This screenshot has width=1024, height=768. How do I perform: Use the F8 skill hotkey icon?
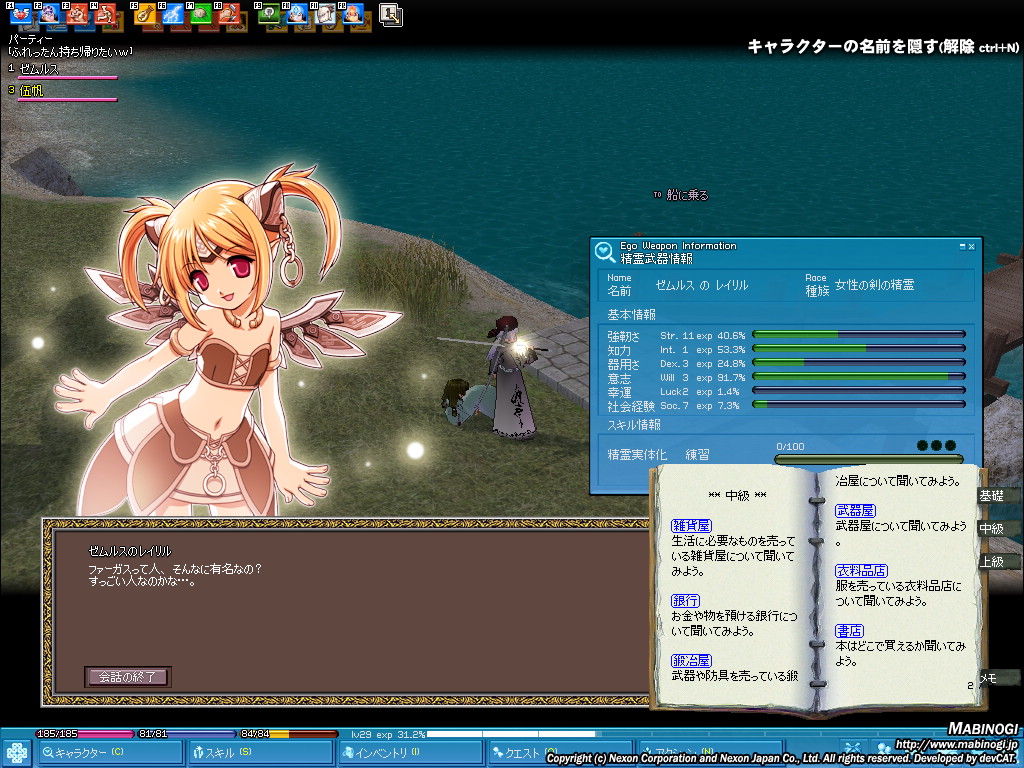click(229, 14)
